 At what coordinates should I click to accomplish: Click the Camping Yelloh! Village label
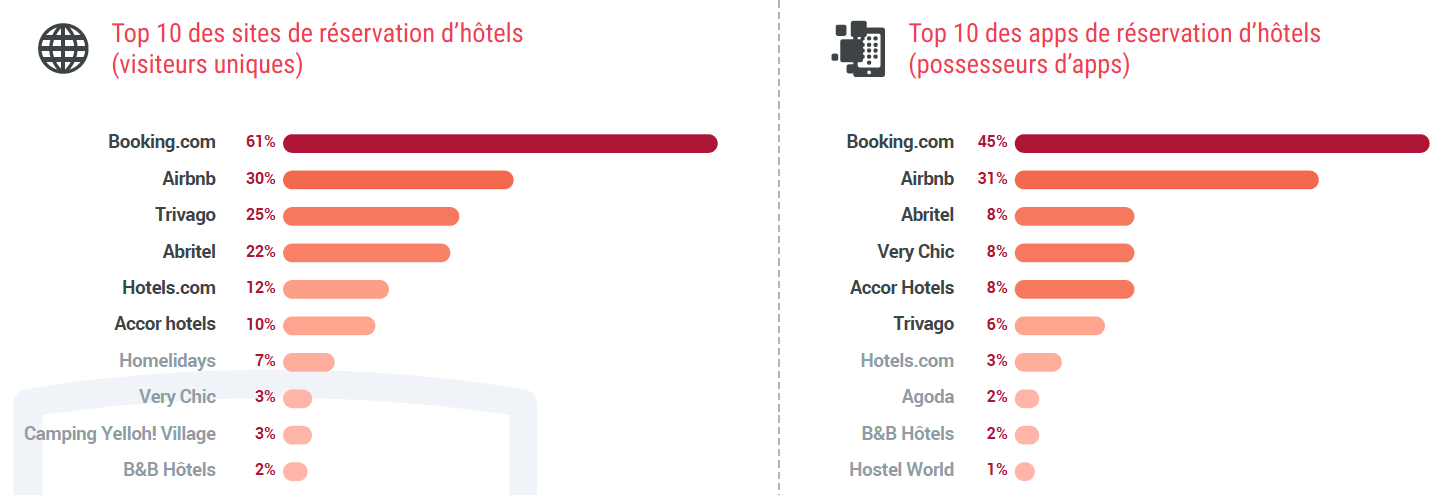(x=120, y=434)
